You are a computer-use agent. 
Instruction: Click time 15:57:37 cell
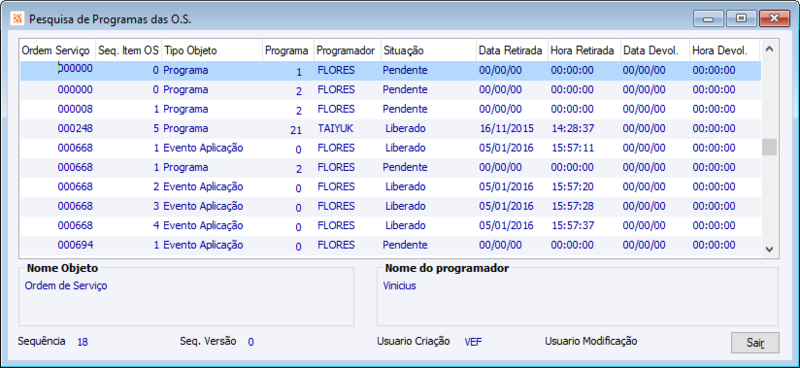(572, 226)
